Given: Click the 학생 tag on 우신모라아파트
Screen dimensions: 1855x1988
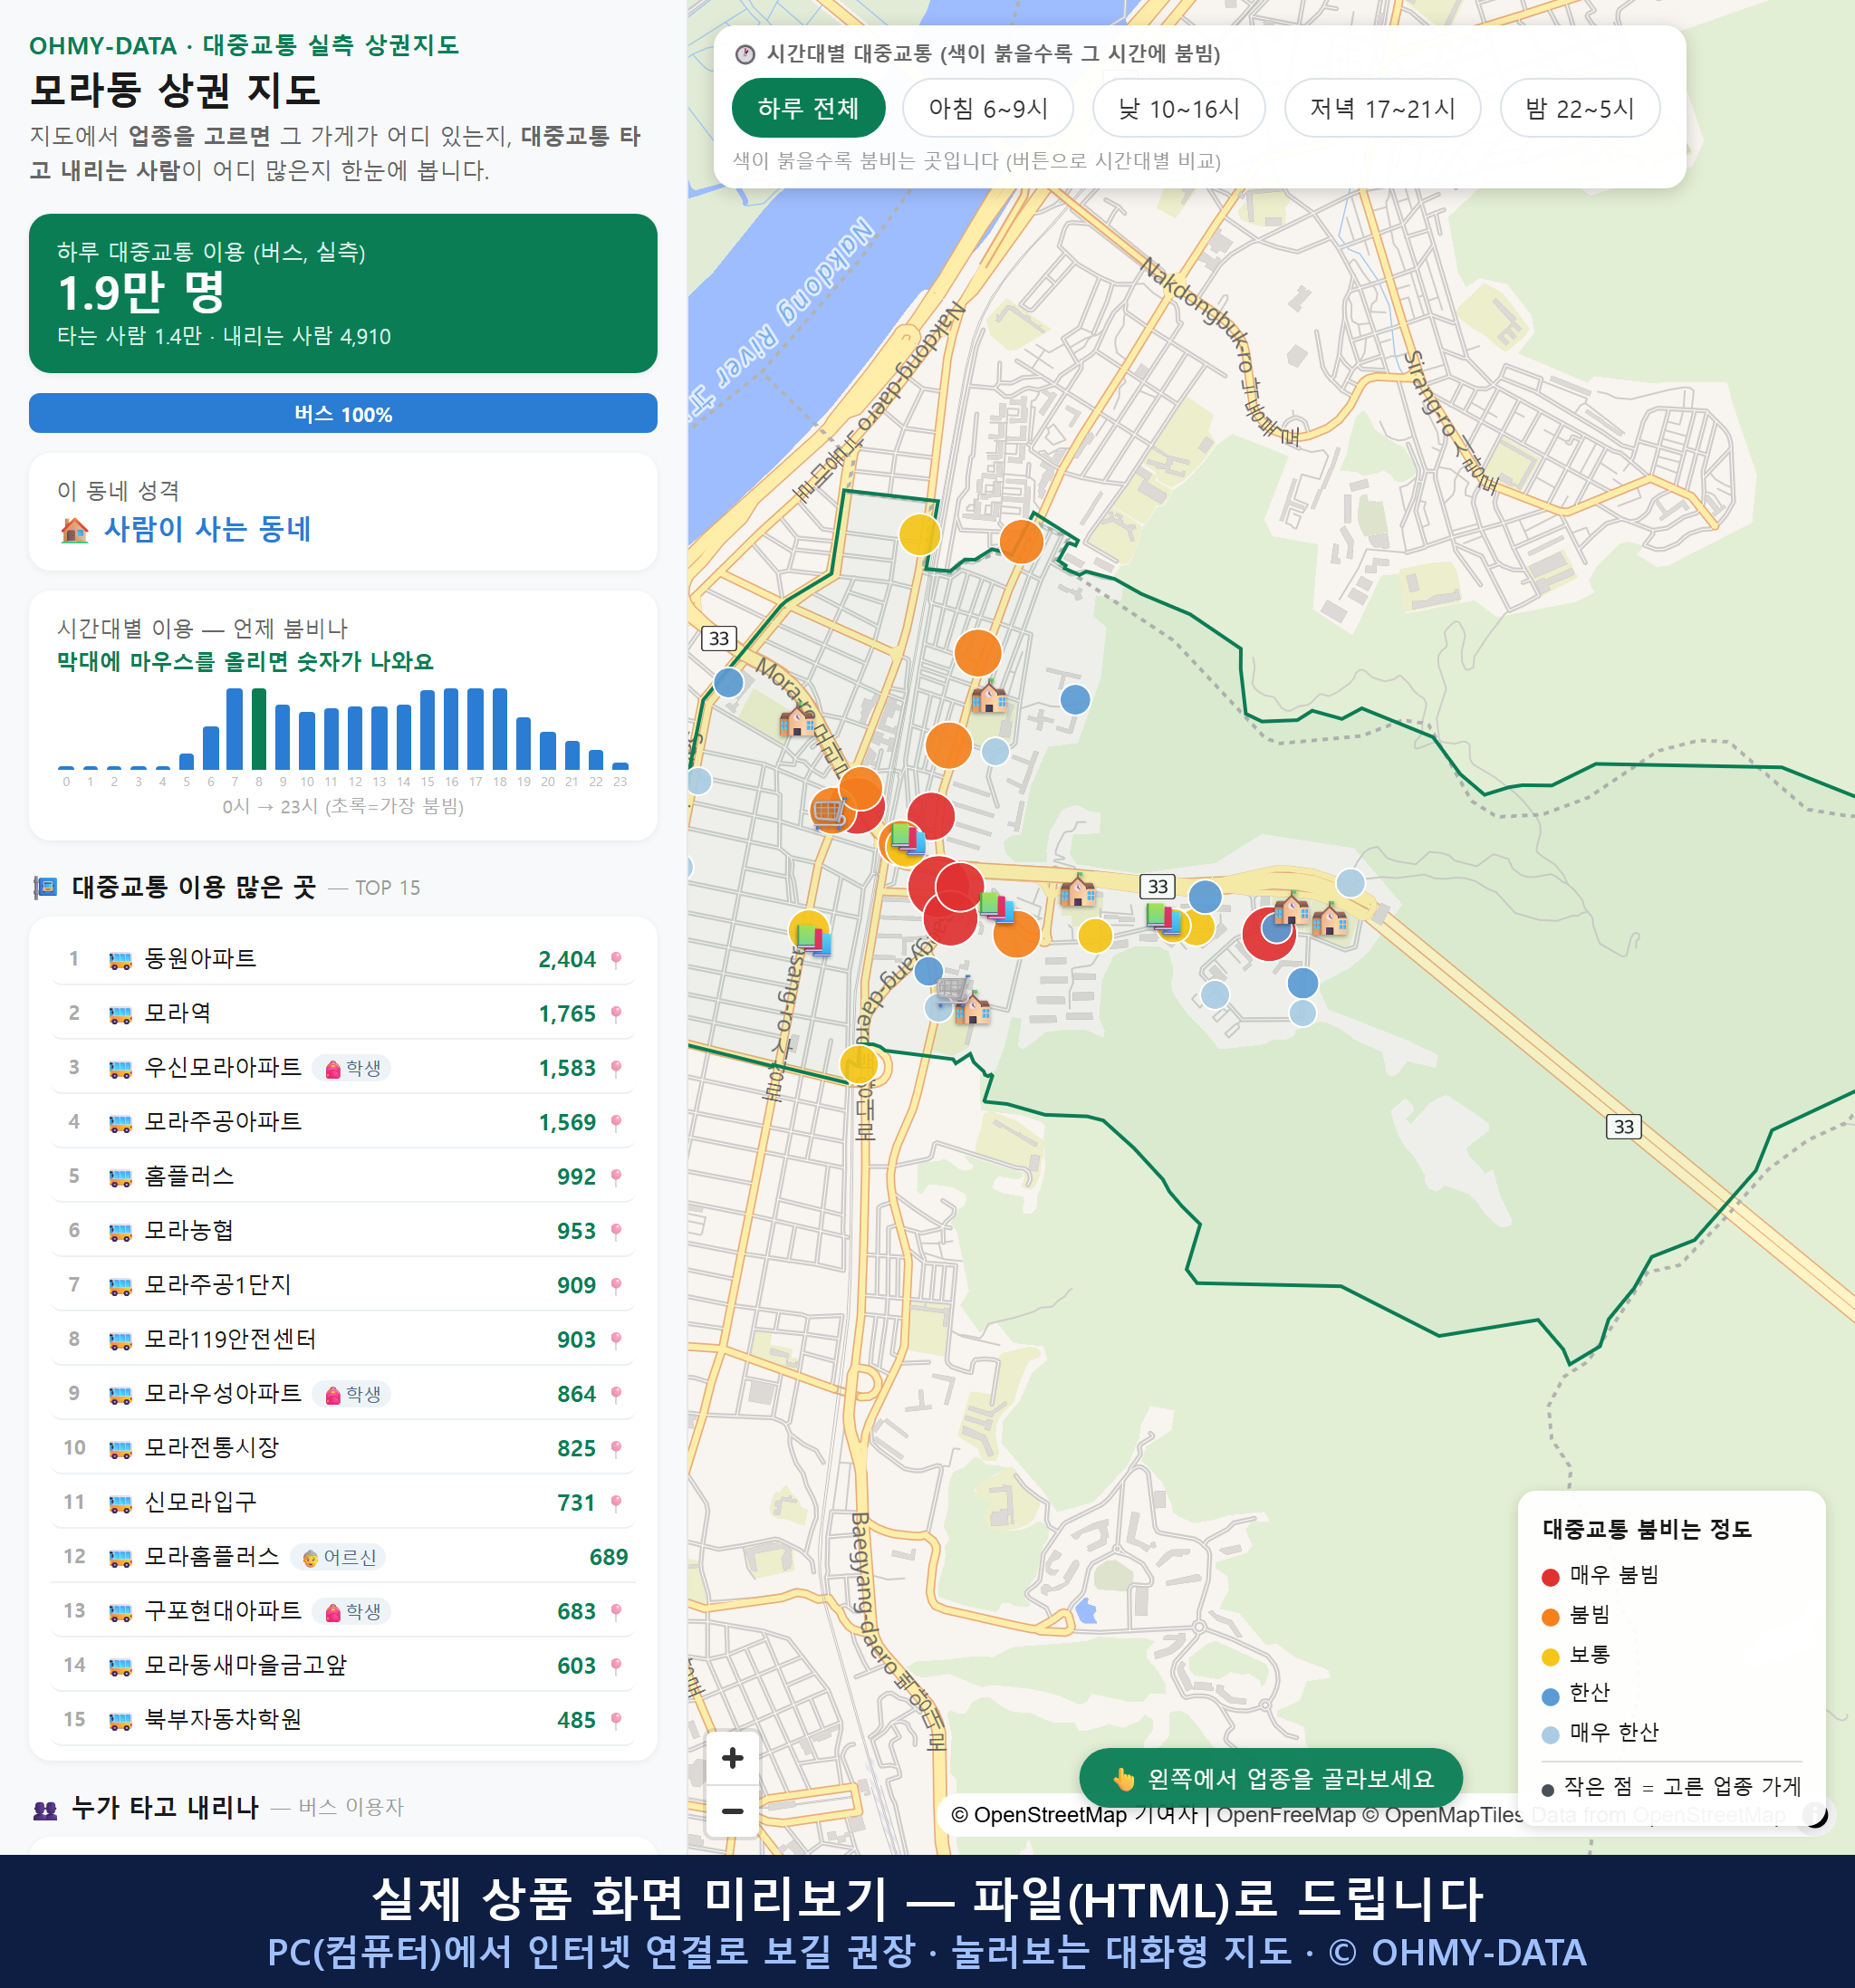Looking at the screenshot, I should 352,1068.
